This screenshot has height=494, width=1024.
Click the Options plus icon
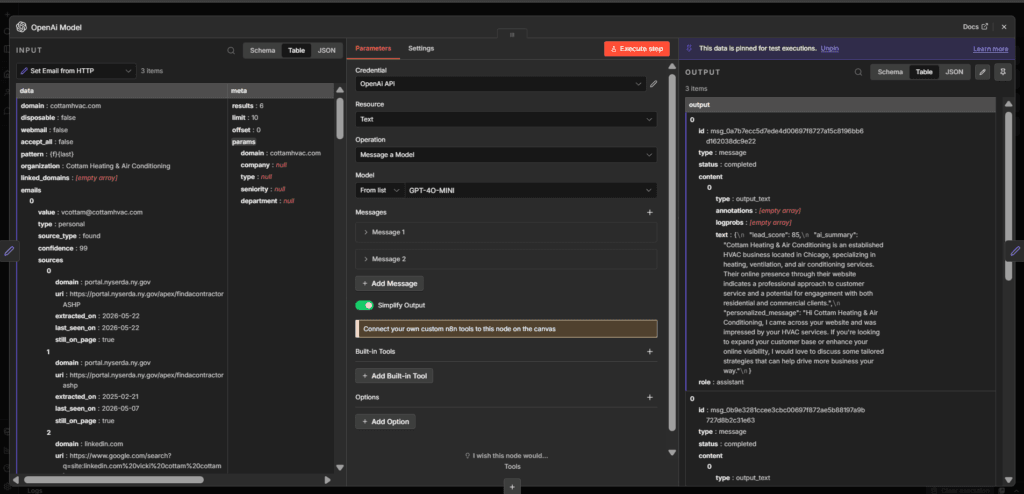(x=650, y=397)
